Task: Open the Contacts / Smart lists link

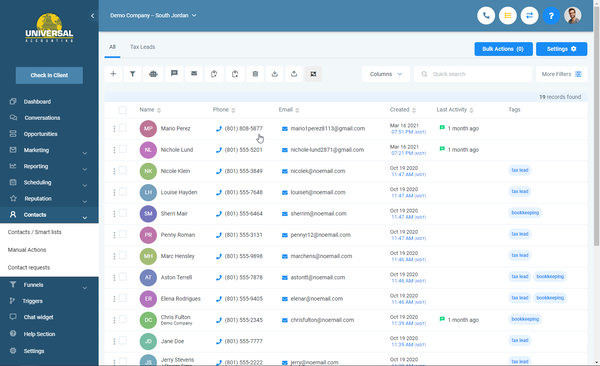Action: (x=34, y=232)
